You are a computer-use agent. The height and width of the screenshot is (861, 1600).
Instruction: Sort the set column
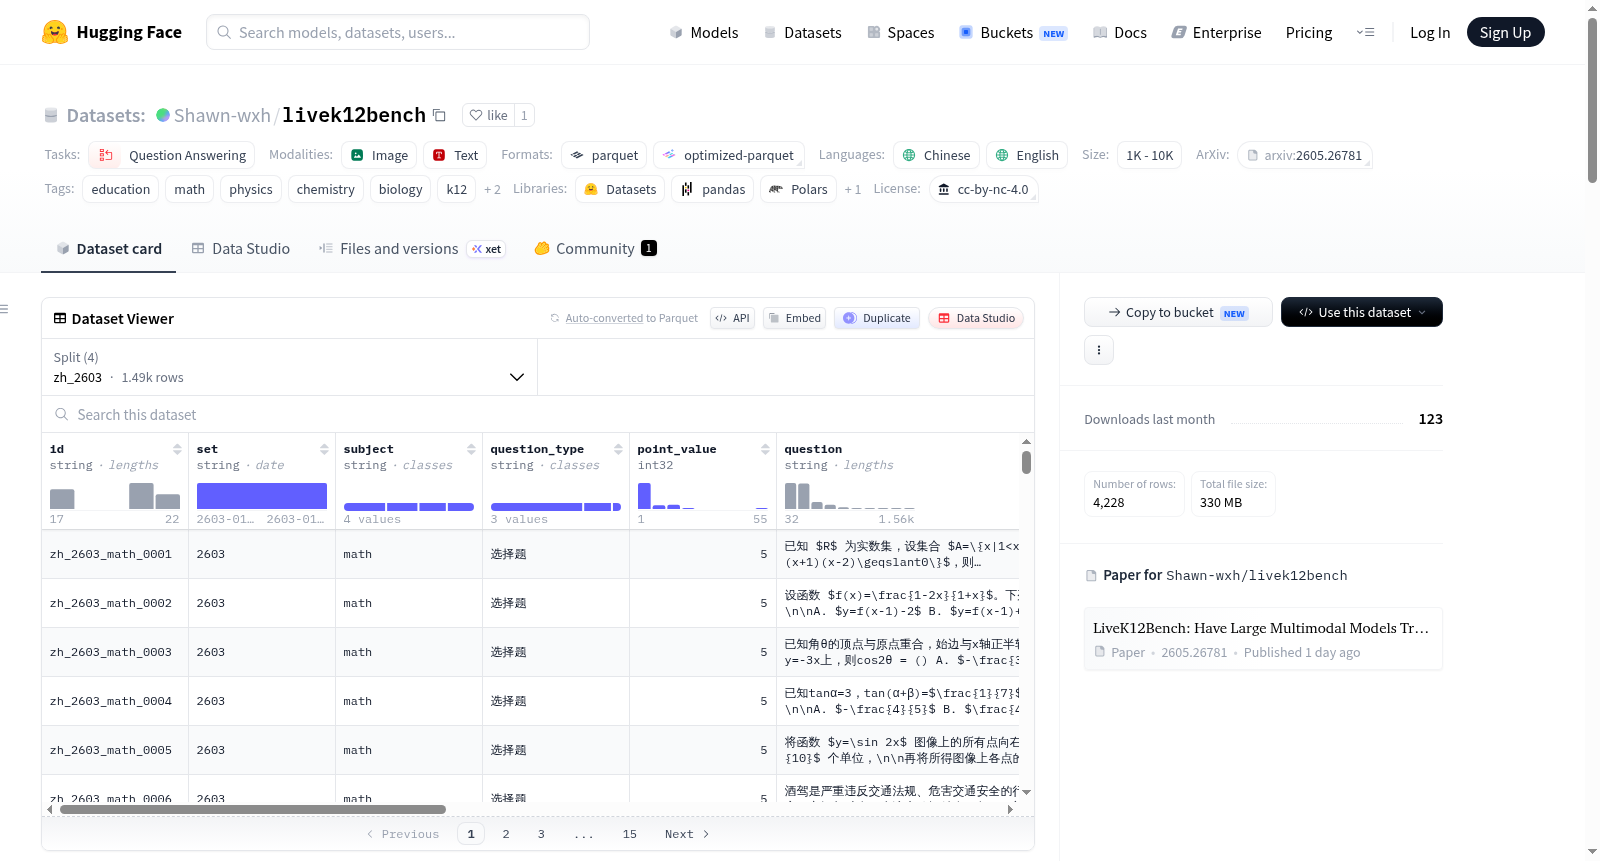point(324,449)
